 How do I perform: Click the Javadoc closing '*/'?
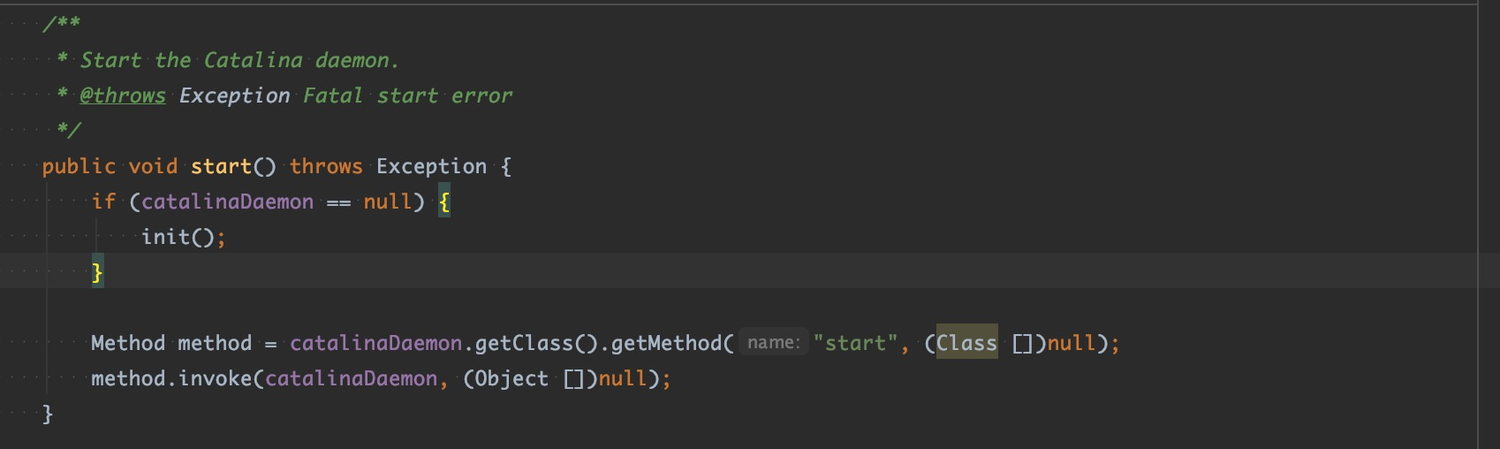point(69,130)
